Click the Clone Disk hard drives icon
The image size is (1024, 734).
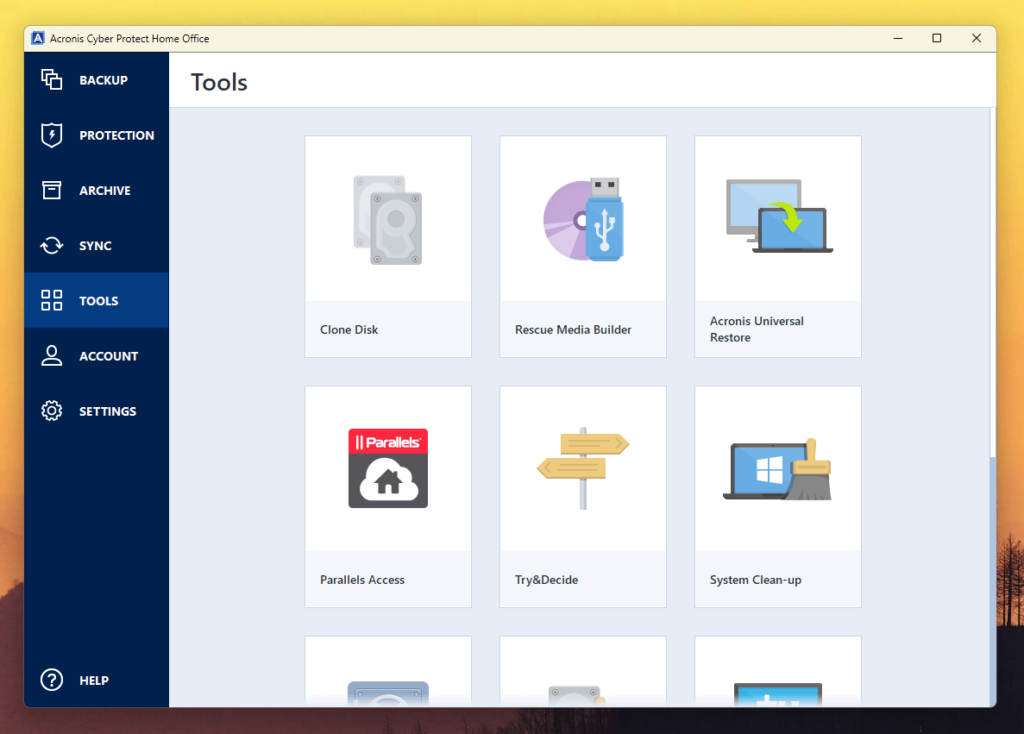tap(388, 220)
